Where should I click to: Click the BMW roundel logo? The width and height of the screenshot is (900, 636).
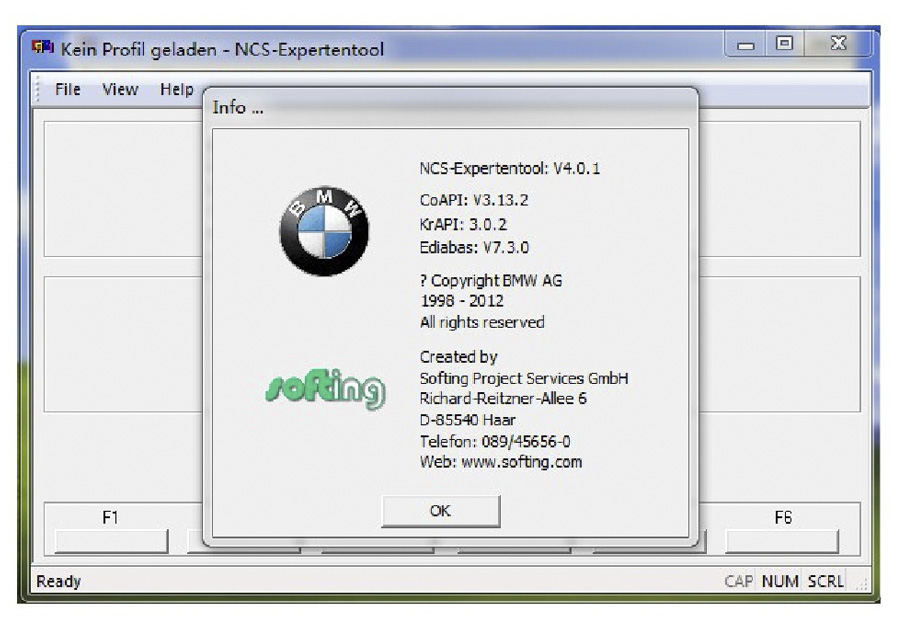coord(323,231)
